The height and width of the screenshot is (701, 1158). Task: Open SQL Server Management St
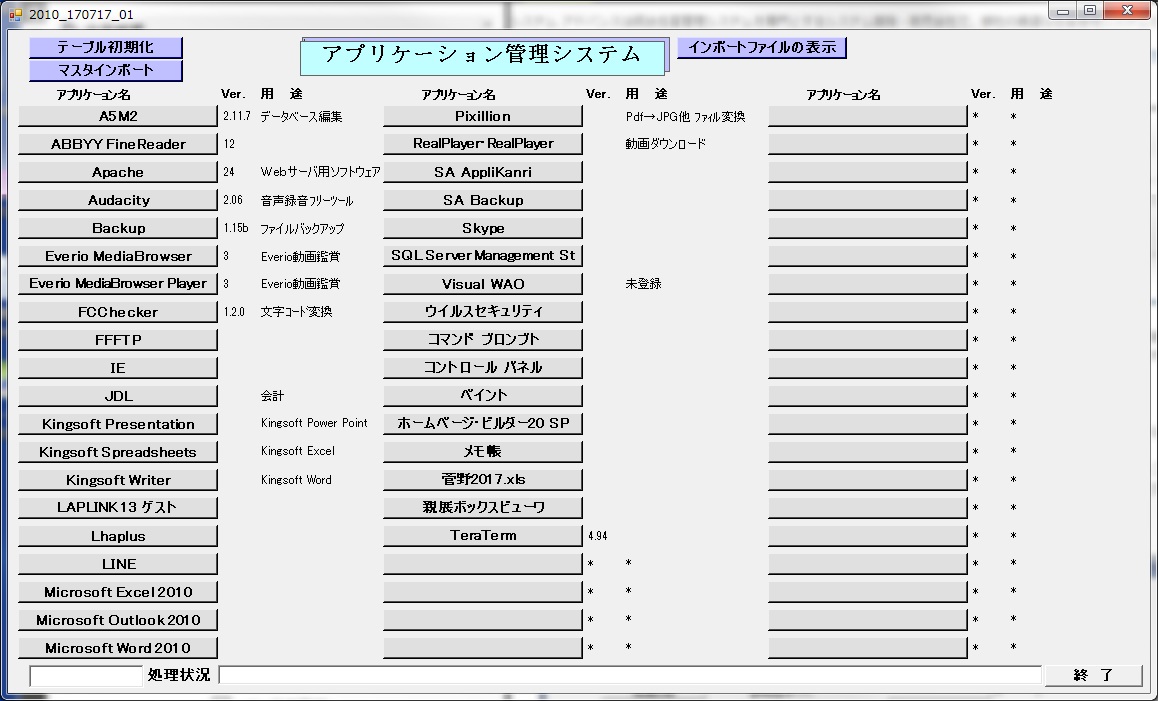483,256
